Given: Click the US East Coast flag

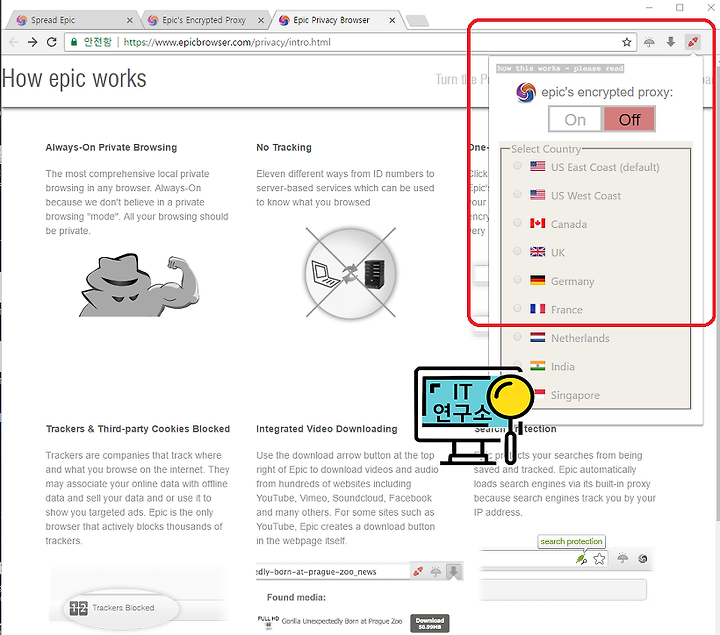Looking at the screenshot, I should (537, 166).
